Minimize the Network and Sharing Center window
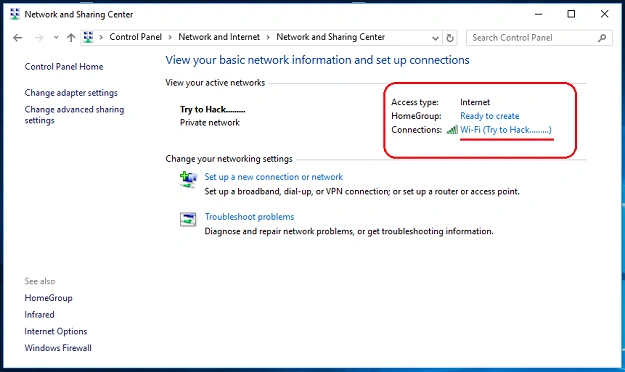The height and width of the screenshot is (372, 625). click(539, 14)
